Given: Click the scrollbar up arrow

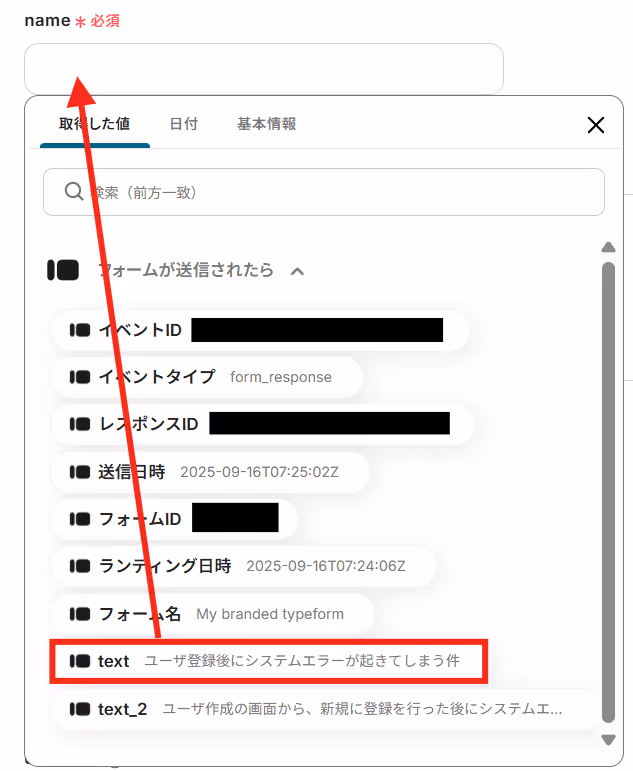Looking at the screenshot, I should pyautogui.click(x=608, y=247).
